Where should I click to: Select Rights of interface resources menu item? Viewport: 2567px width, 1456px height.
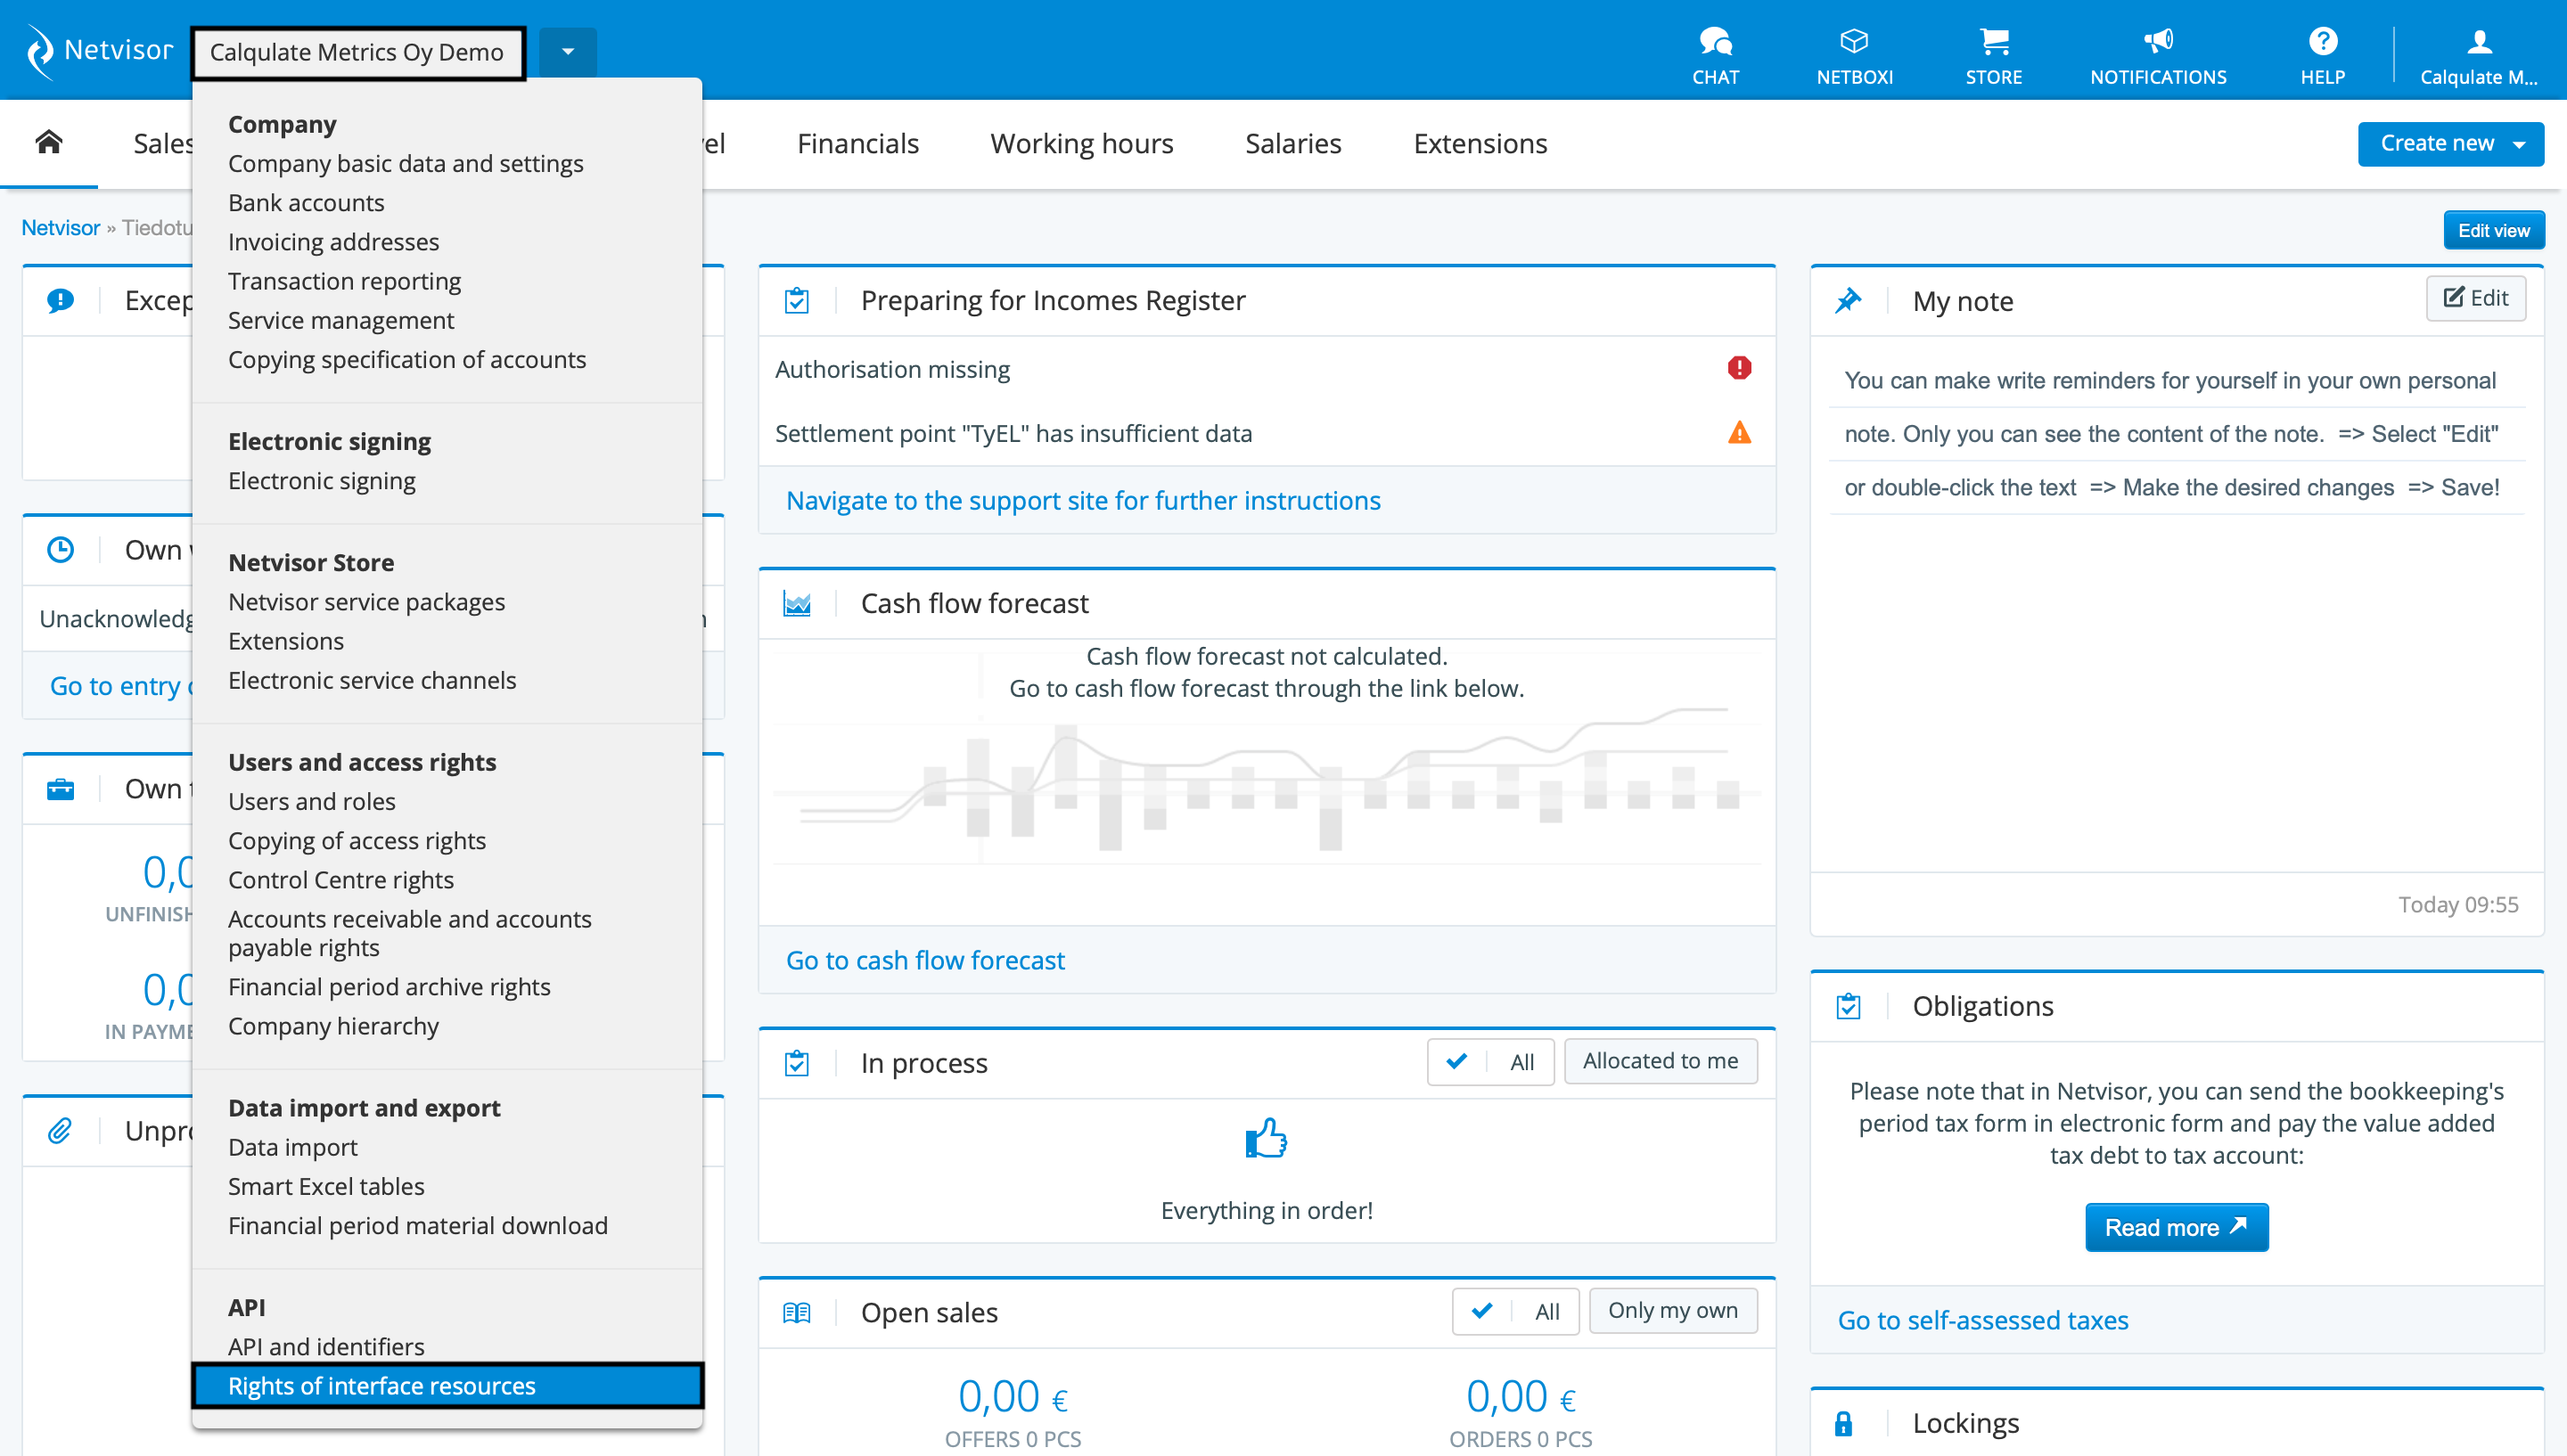click(x=447, y=1386)
